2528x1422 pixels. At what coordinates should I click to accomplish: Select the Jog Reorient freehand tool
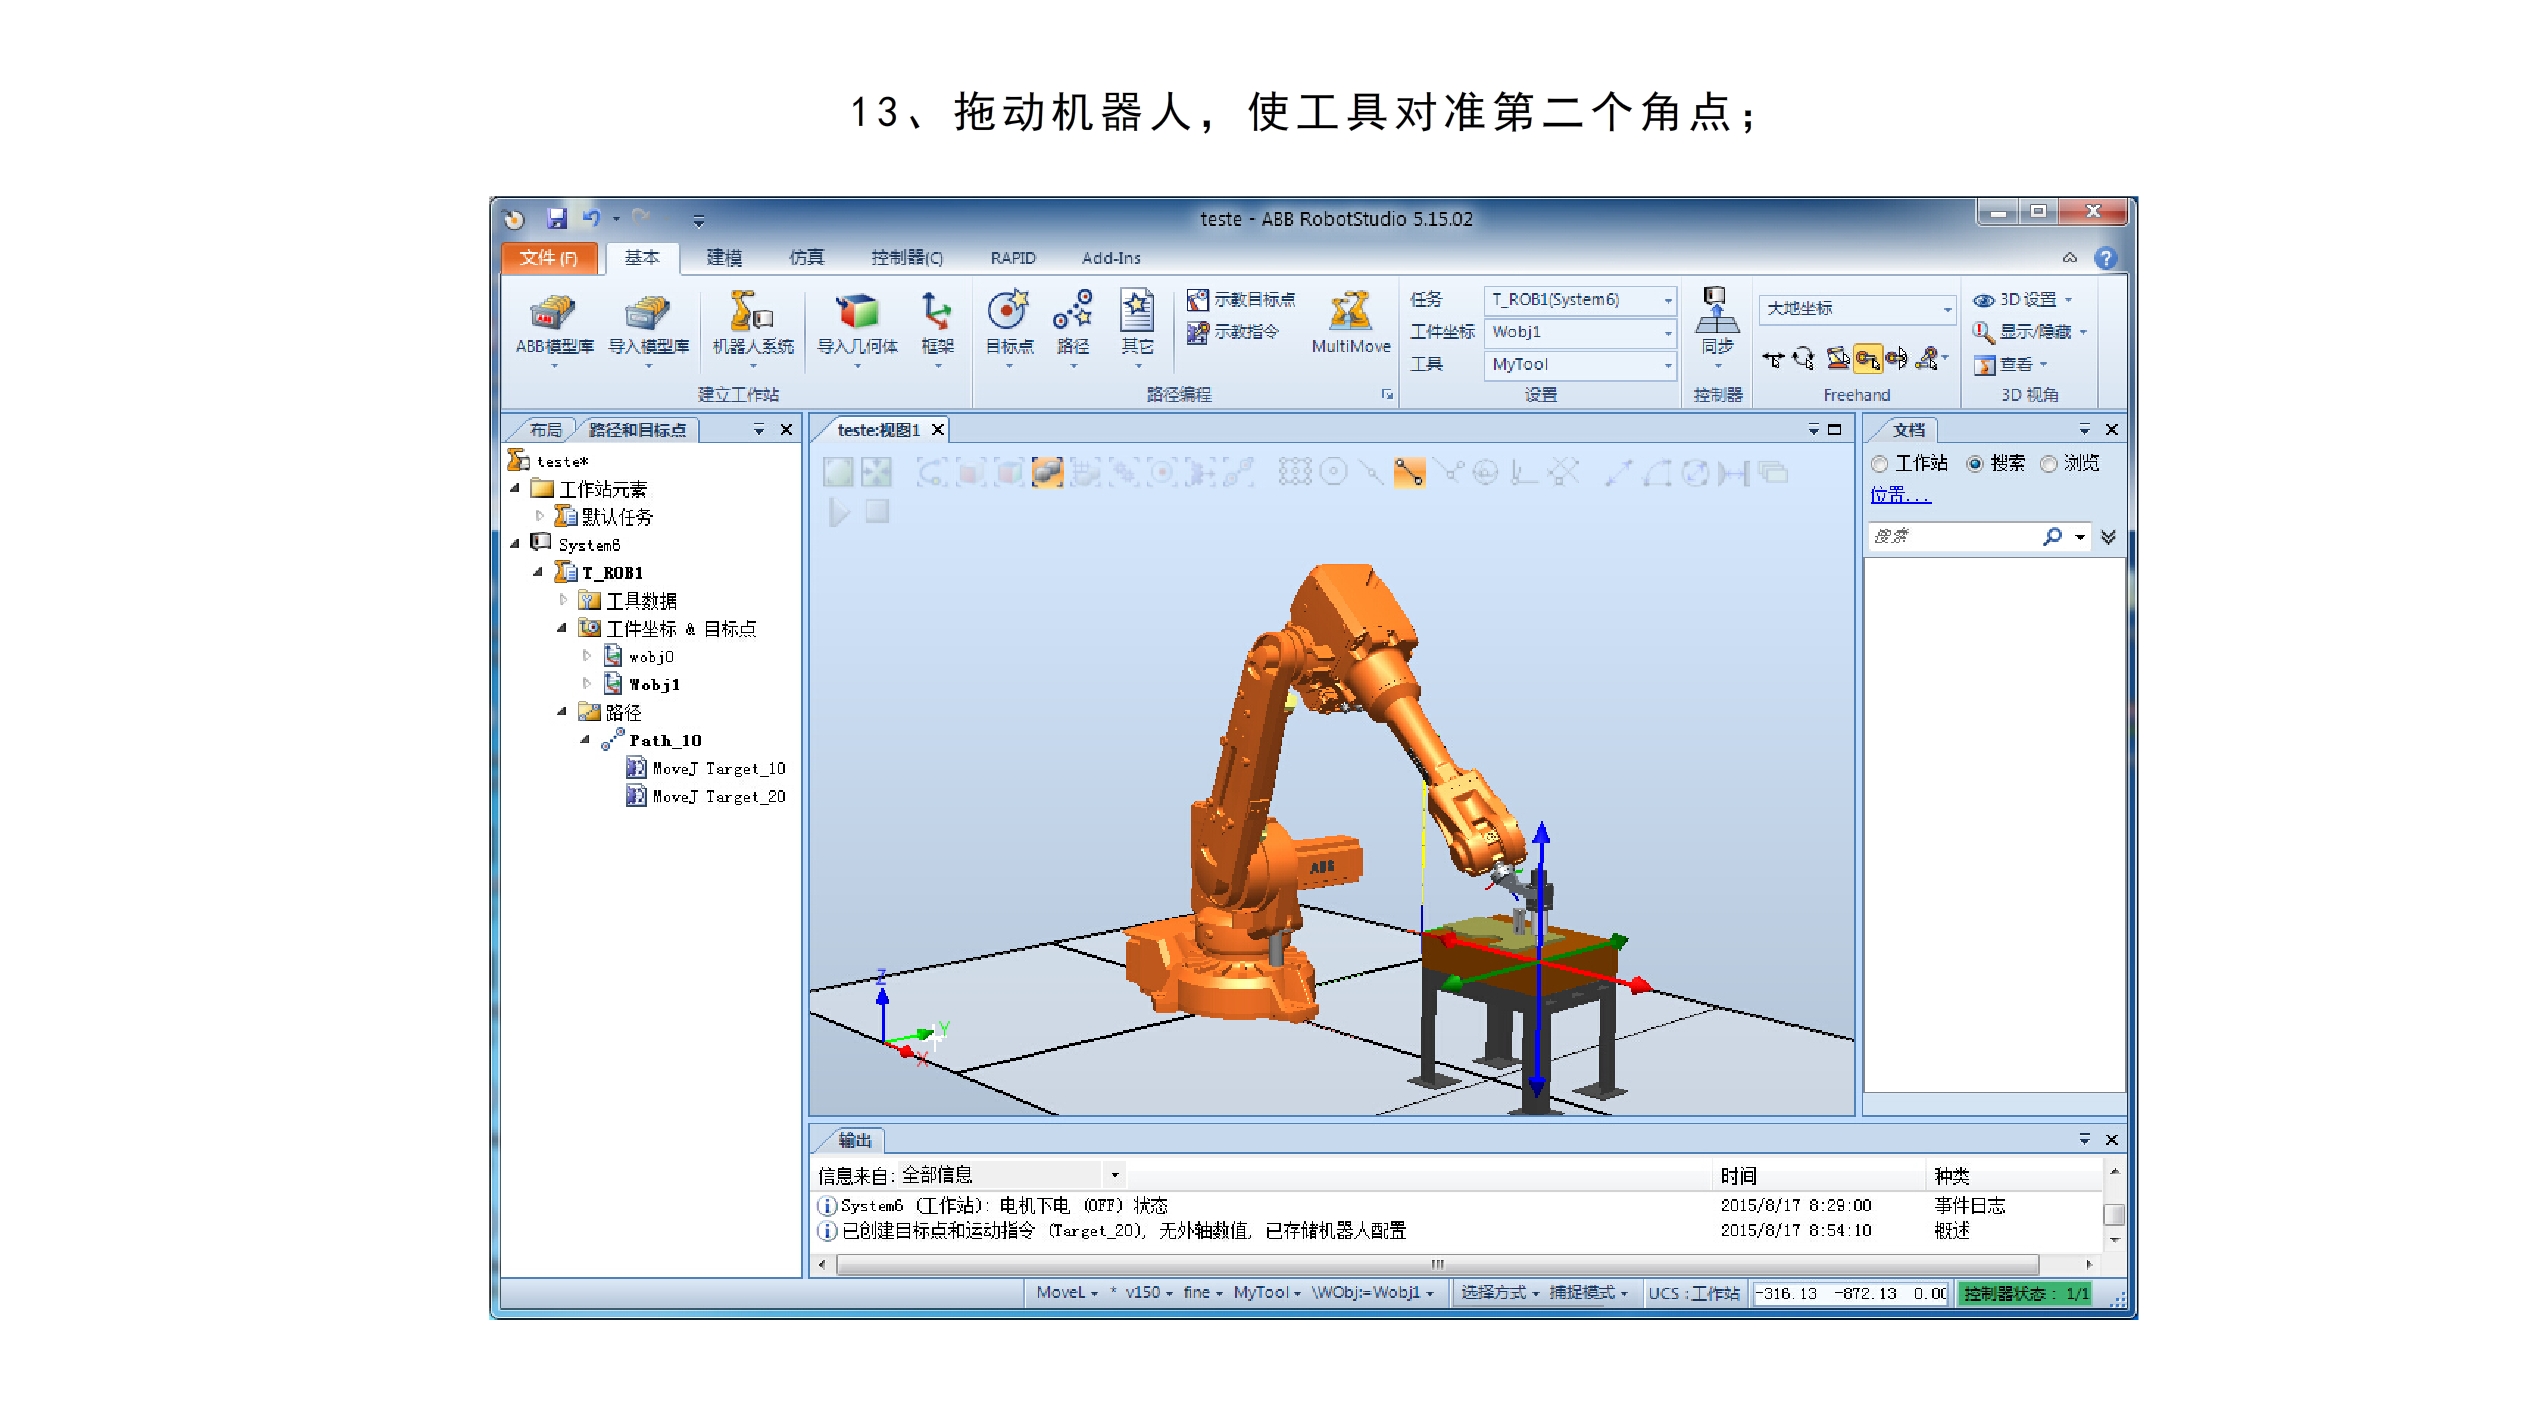click(1896, 359)
